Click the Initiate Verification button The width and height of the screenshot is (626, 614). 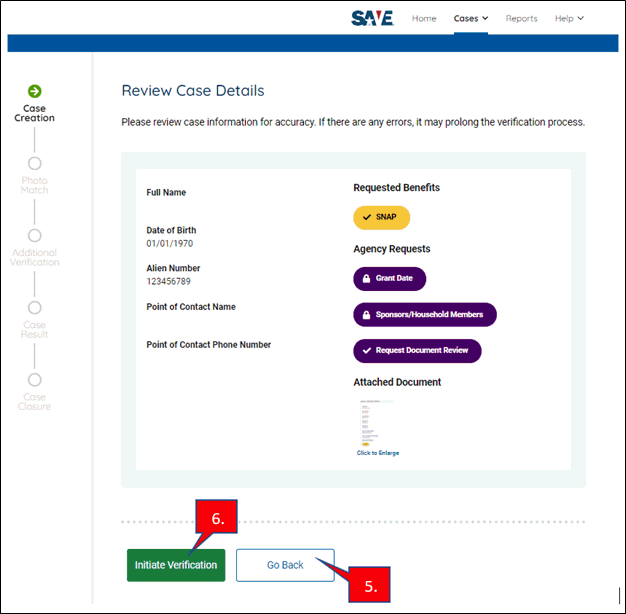pos(176,565)
